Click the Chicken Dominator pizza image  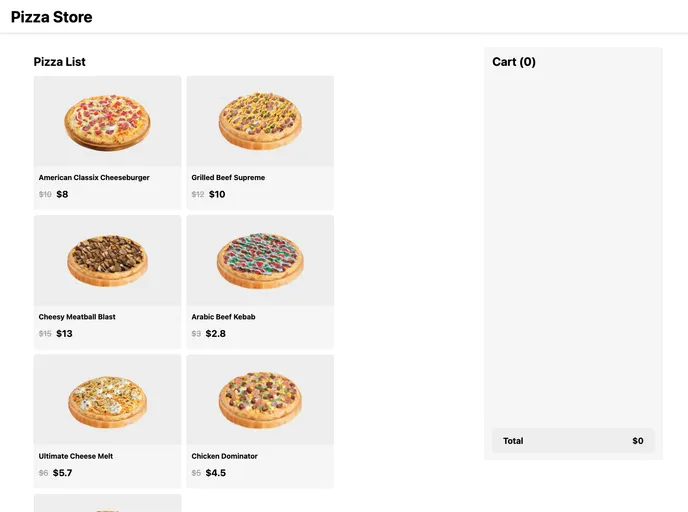click(x=260, y=400)
